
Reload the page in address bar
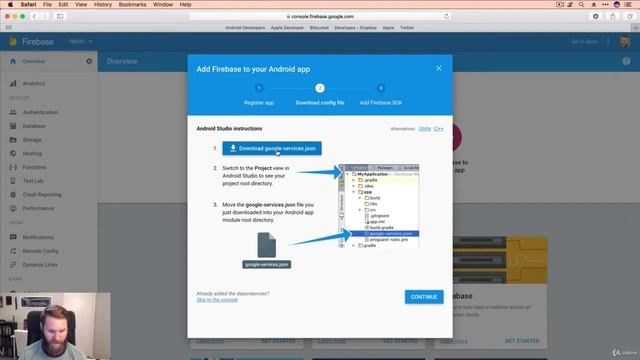coord(446,16)
